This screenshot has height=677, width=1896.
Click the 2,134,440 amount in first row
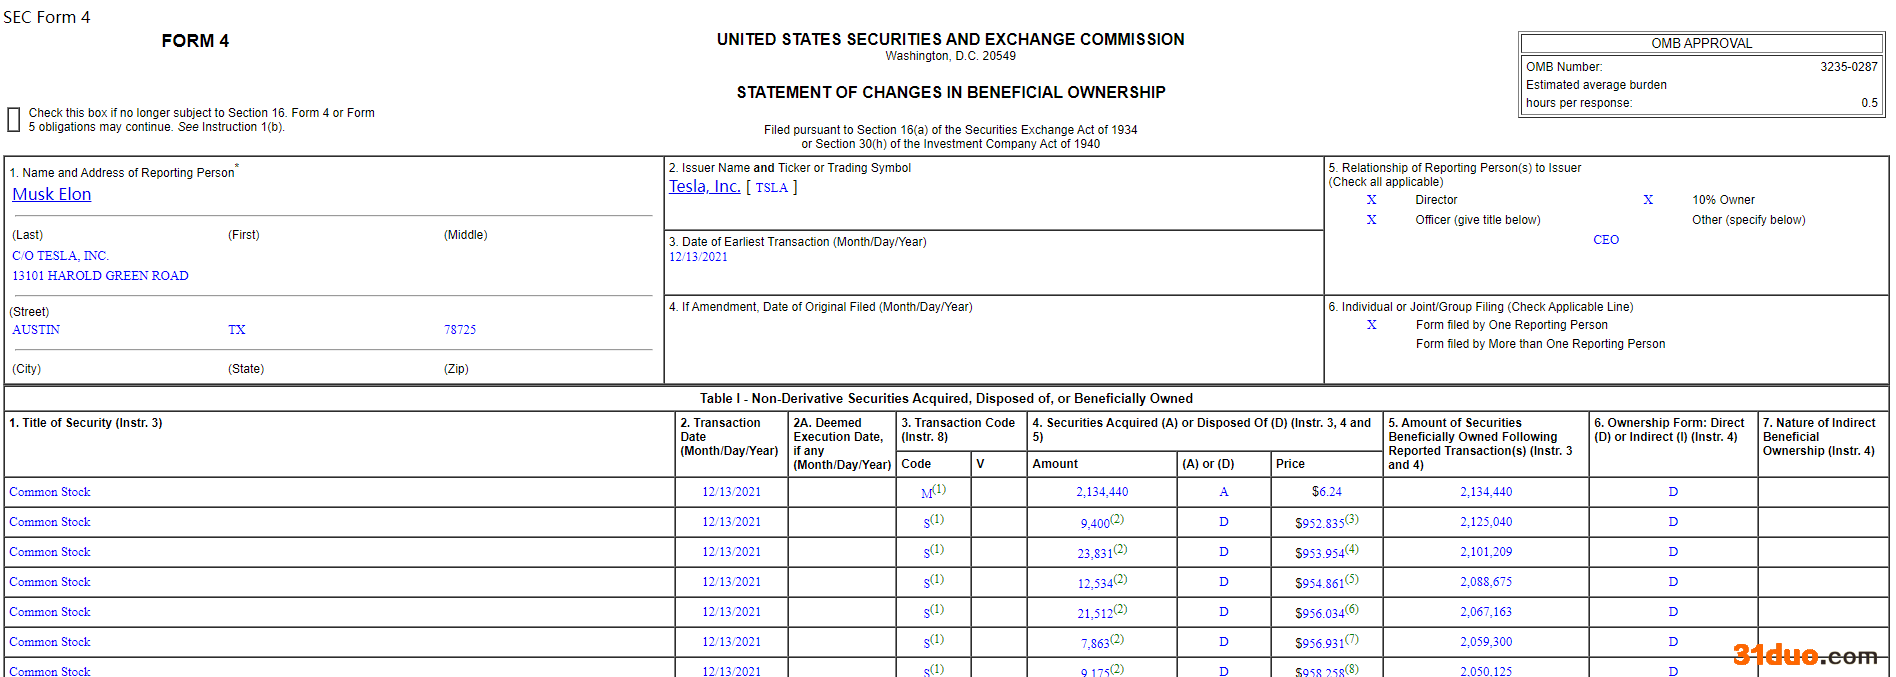[x=1101, y=492]
